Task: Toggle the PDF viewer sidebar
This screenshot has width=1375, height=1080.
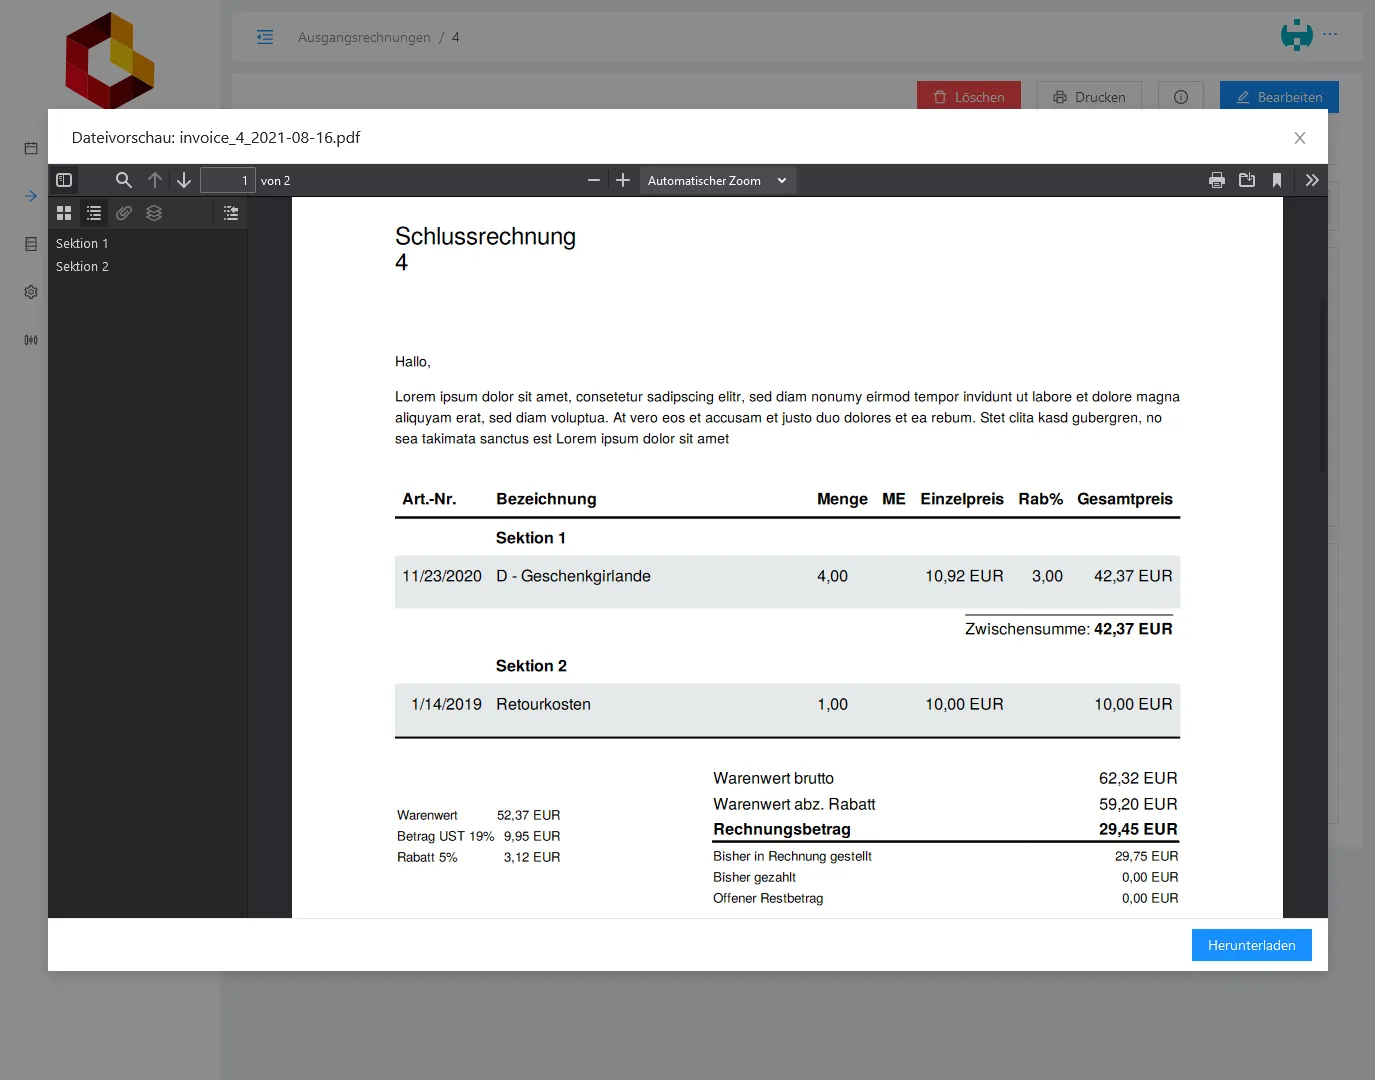Action: 64,180
